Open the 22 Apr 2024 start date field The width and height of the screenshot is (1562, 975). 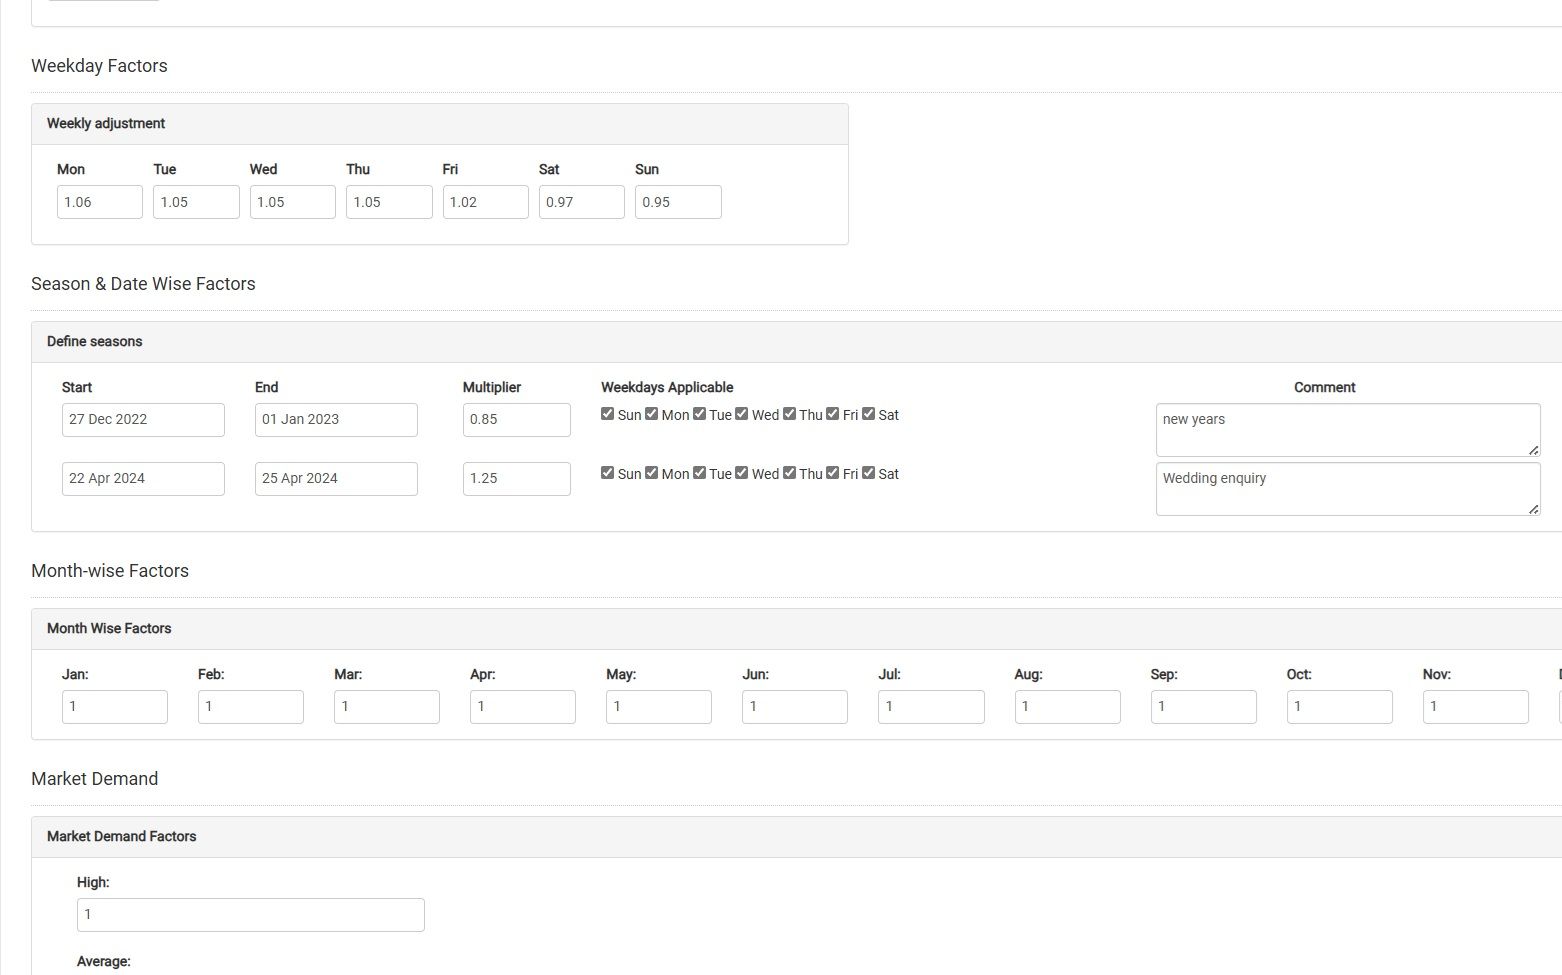point(143,479)
